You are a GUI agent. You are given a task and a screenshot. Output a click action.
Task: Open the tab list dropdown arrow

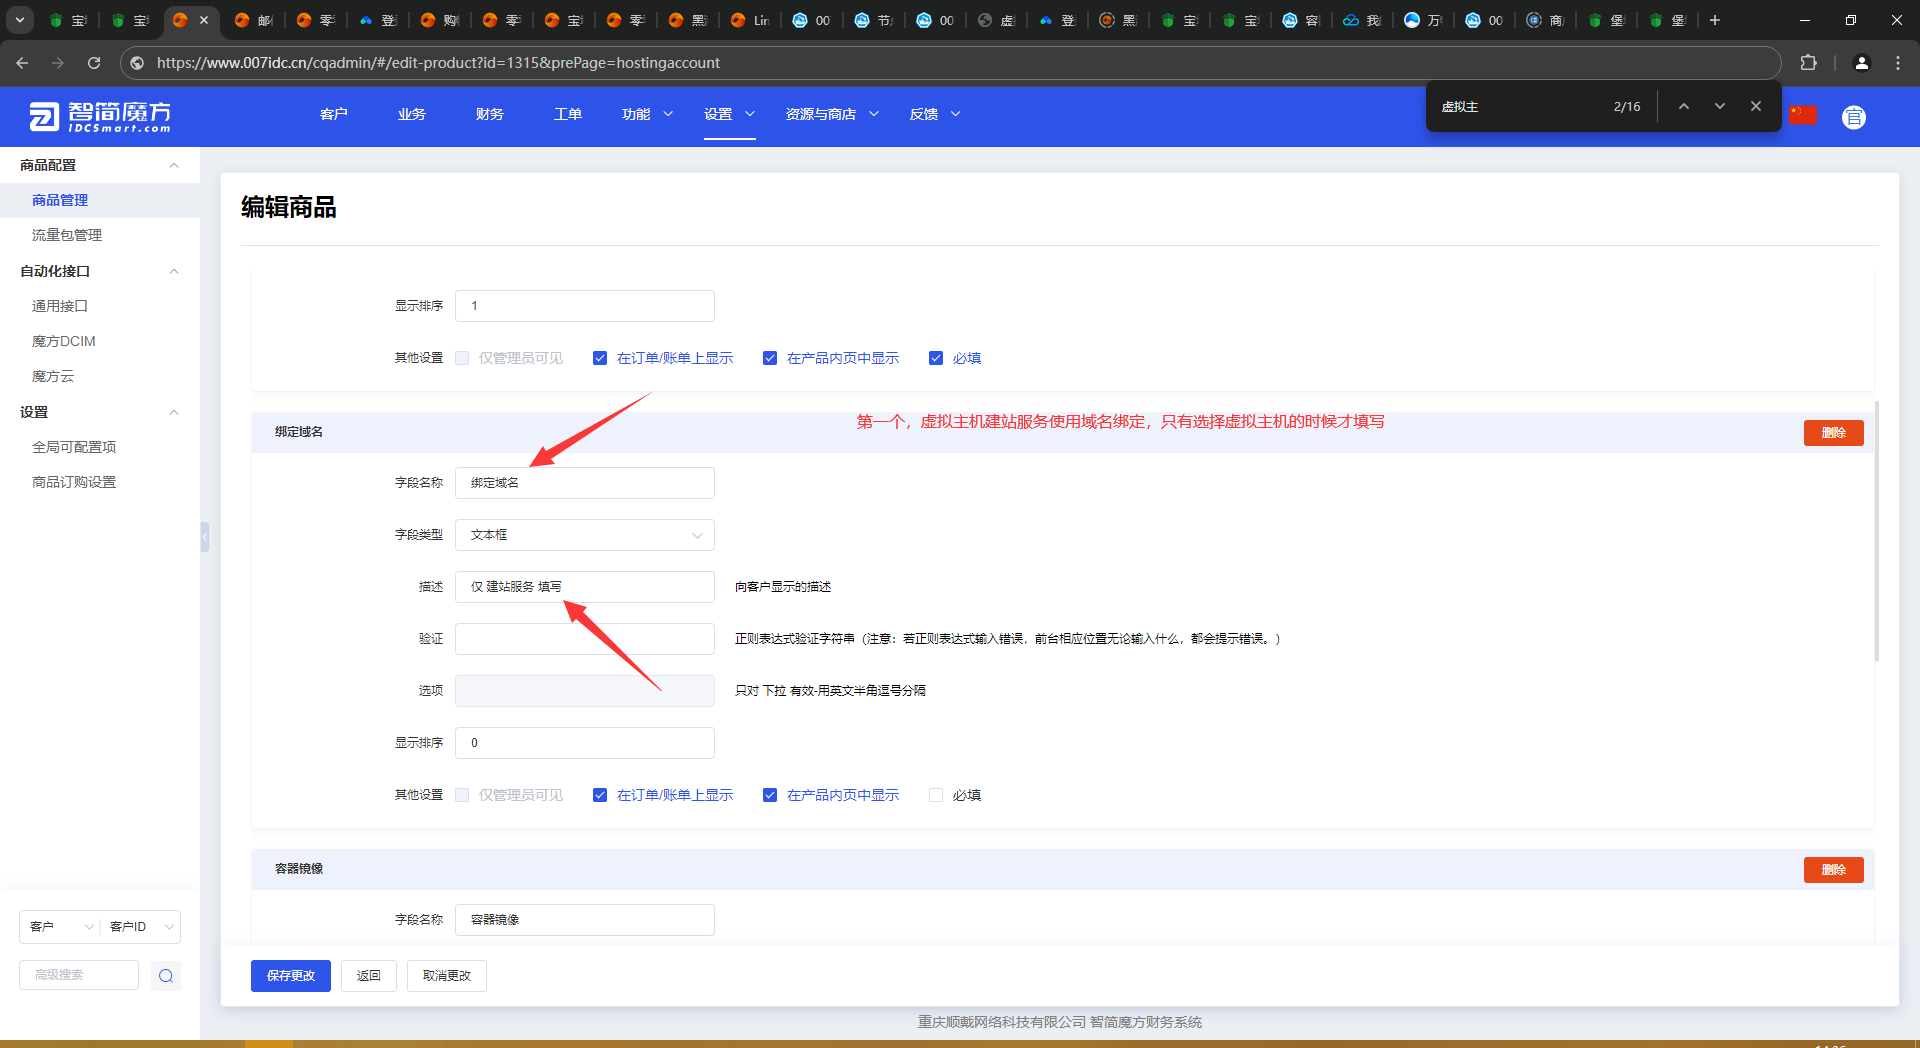coord(20,20)
